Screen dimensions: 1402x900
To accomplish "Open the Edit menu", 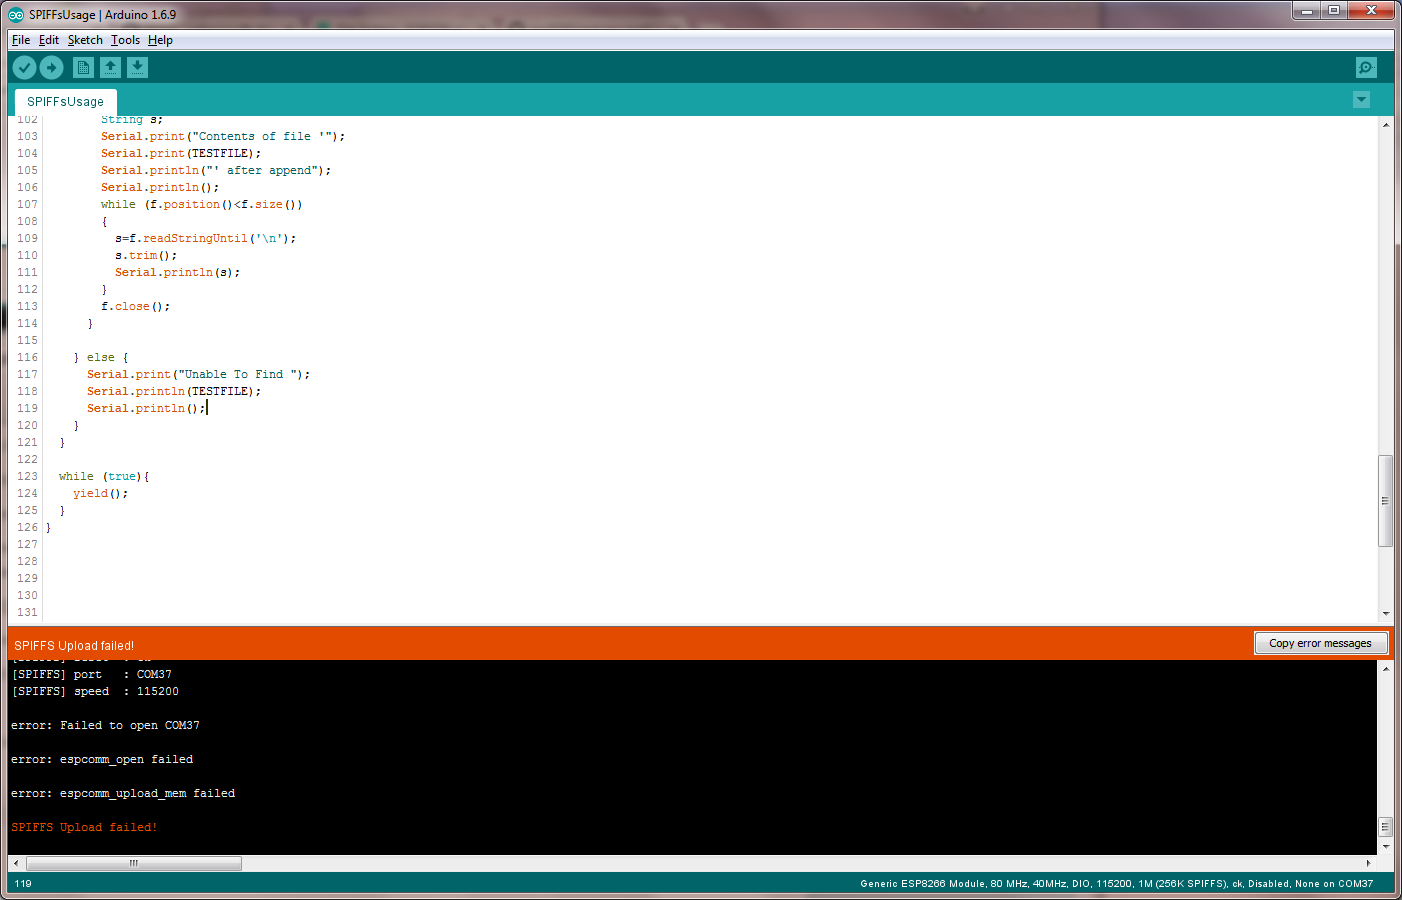I will pos(49,40).
